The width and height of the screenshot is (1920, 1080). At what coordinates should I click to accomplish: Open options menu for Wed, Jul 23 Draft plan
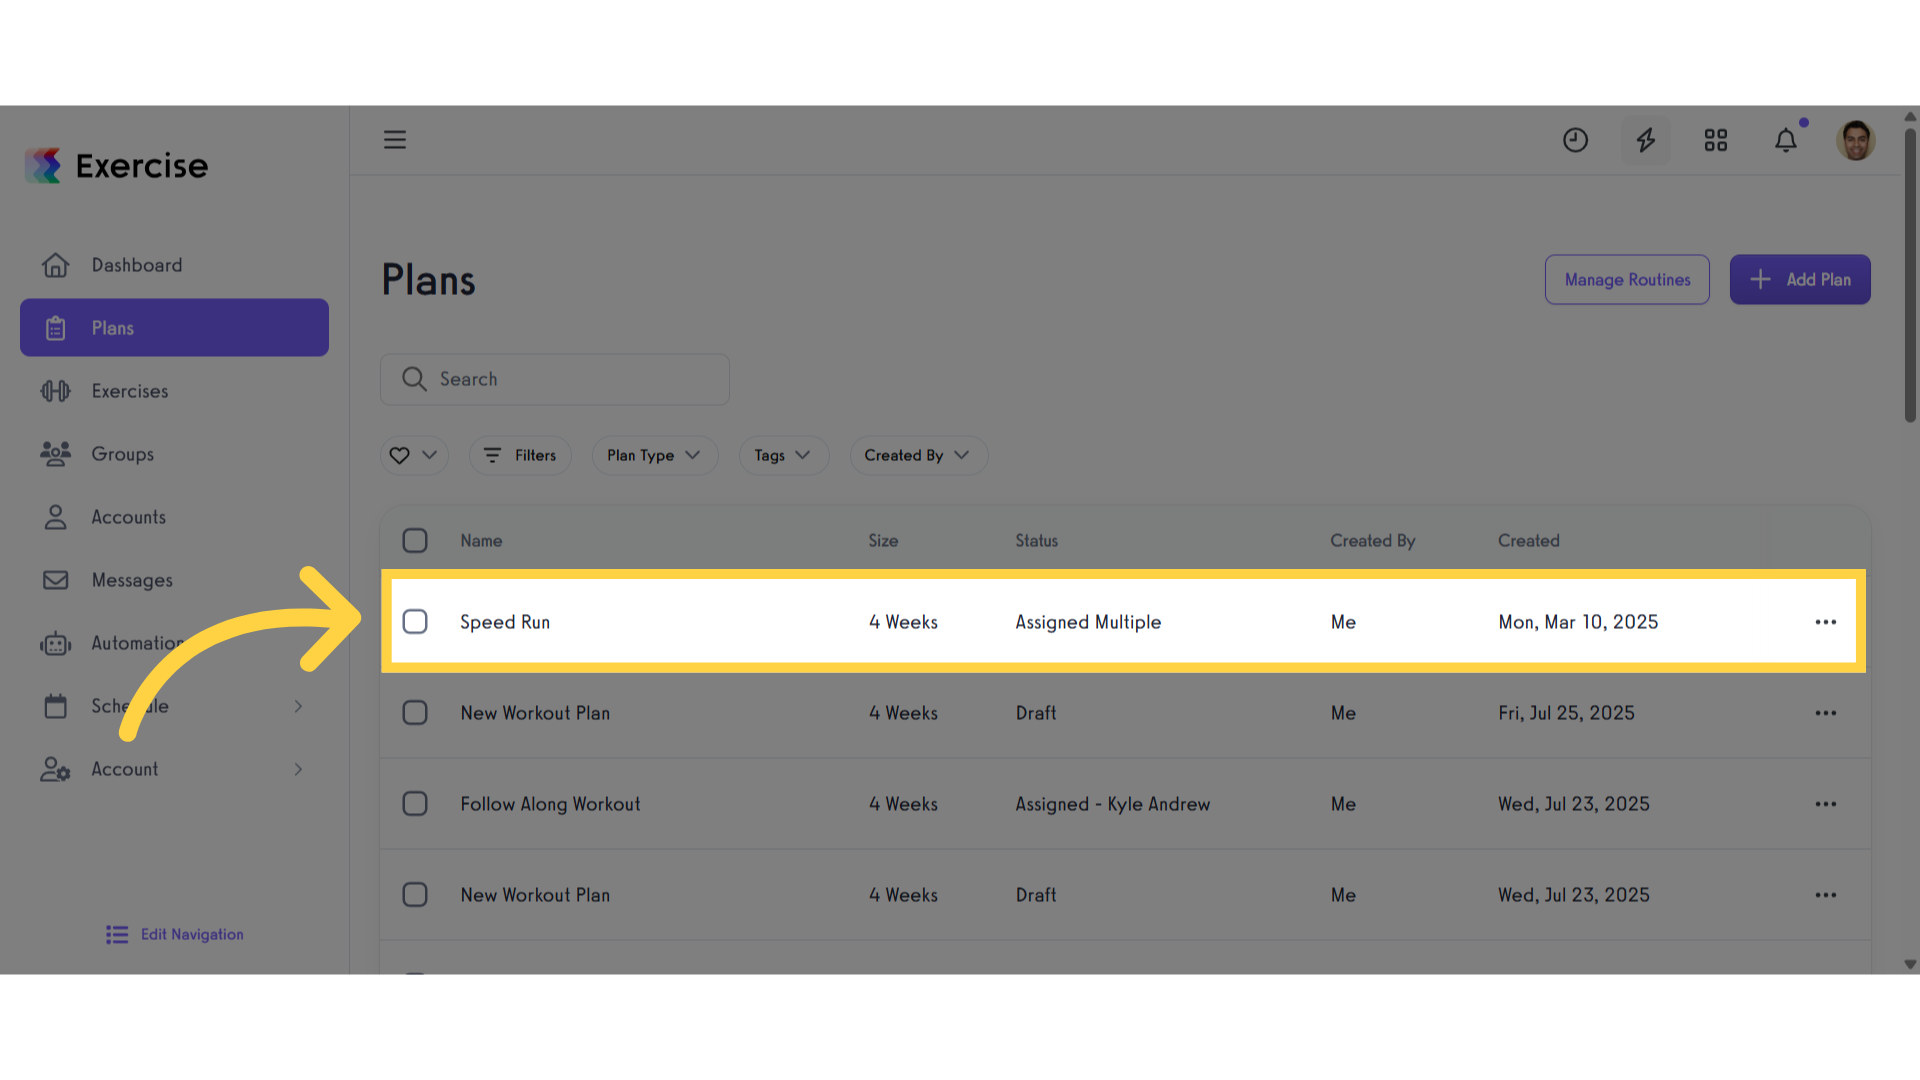click(1826, 895)
